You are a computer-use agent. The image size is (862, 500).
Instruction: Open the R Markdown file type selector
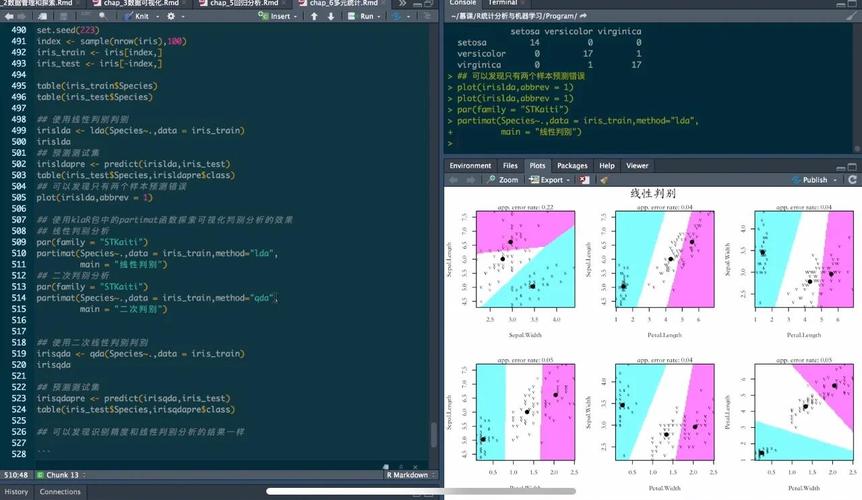411,475
